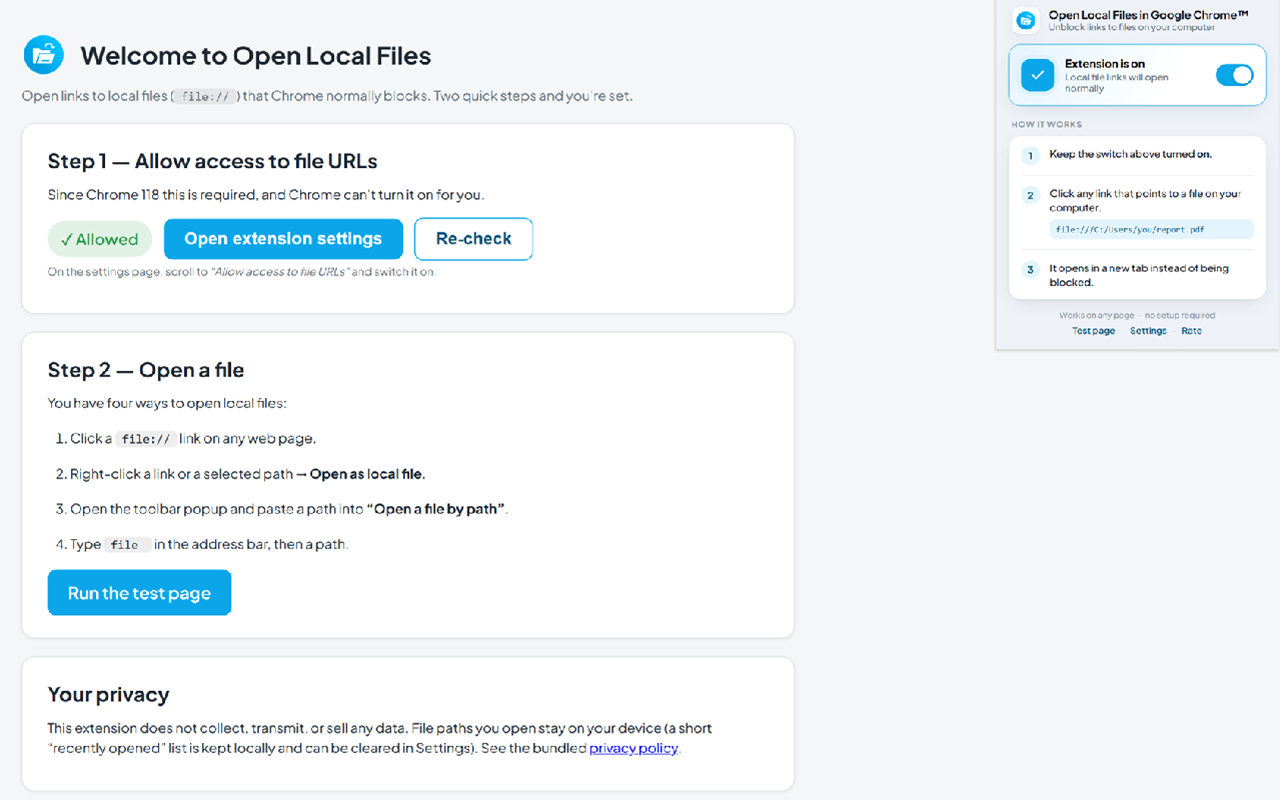Click the popup title Open Local Files in Google Chrome
This screenshot has width=1280, height=800.
(1148, 15)
